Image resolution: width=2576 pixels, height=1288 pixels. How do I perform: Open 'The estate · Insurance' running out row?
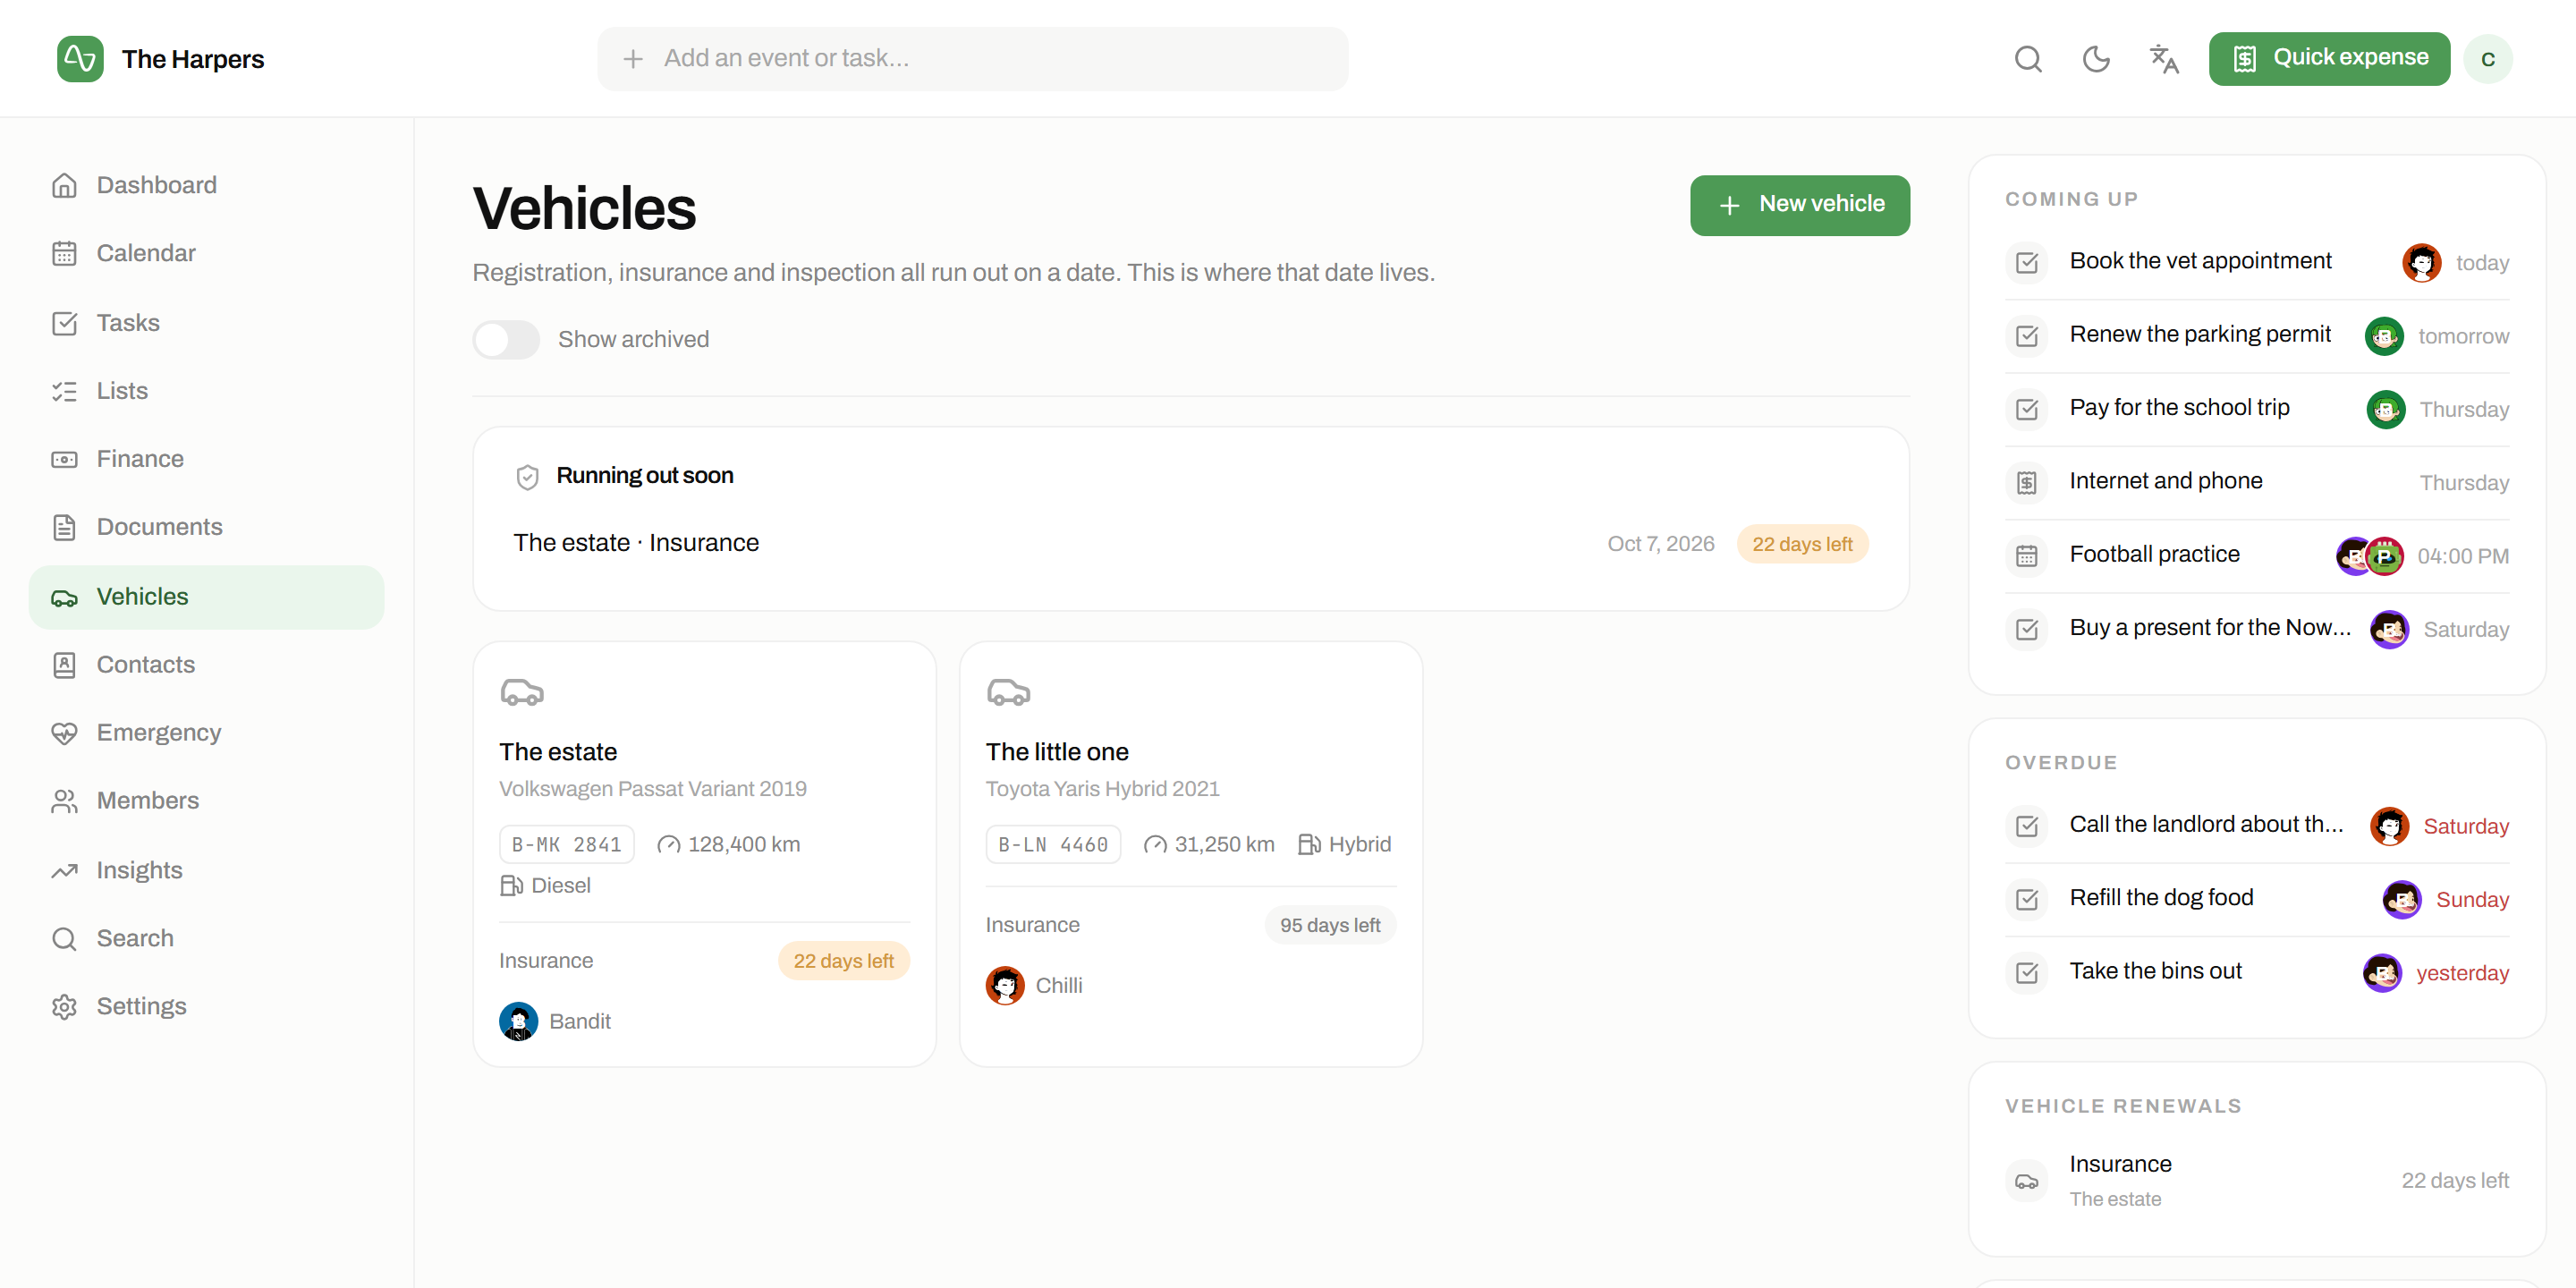[x=1190, y=544]
